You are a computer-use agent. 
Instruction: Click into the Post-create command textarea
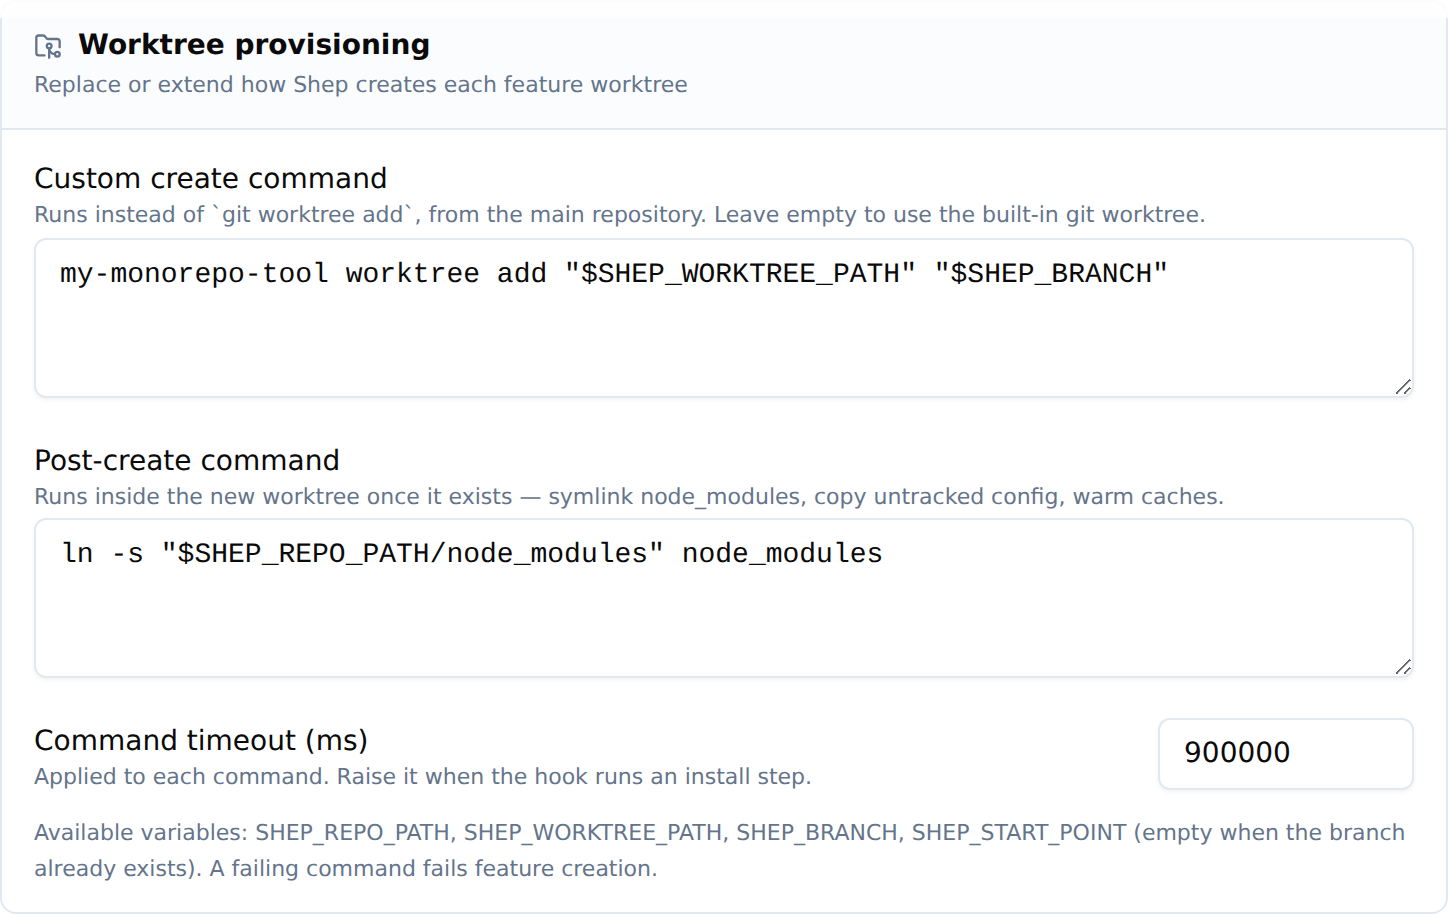pos(724,598)
